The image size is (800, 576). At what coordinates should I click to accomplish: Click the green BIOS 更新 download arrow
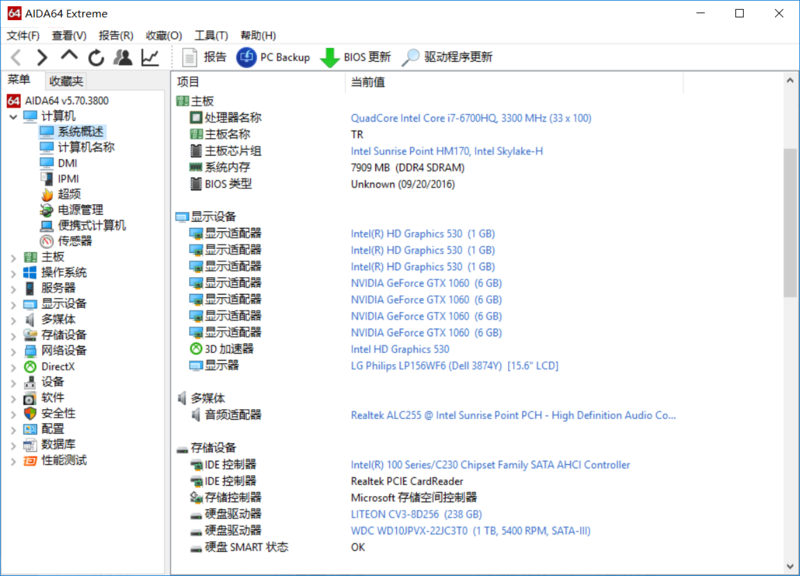(330, 58)
